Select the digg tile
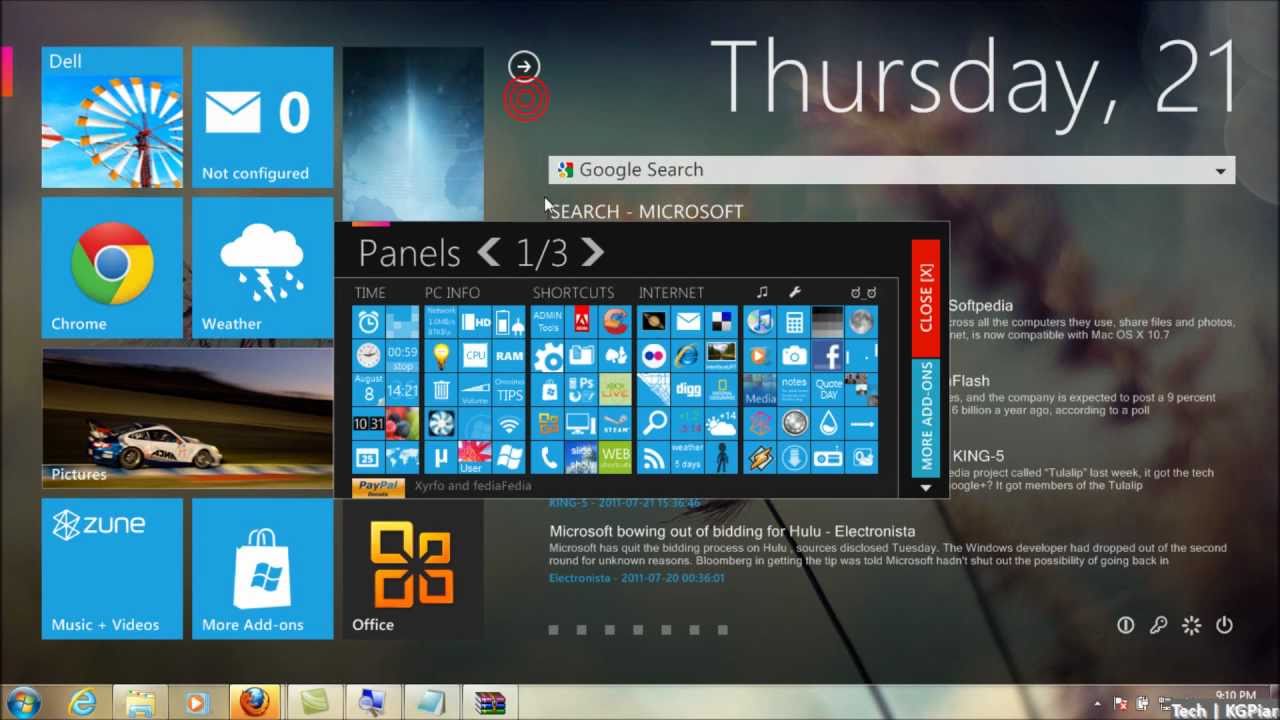Image resolution: width=1280 pixels, height=720 pixels. point(688,389)
